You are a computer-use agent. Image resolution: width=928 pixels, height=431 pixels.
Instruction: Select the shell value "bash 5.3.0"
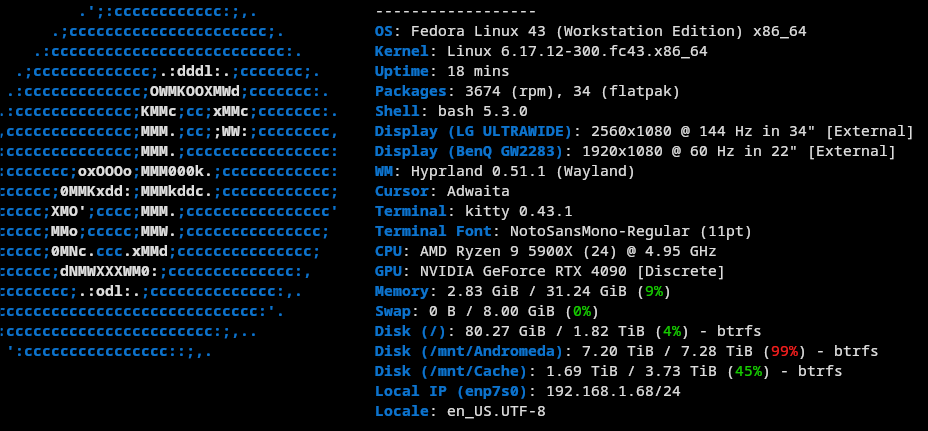coord(482,111)
